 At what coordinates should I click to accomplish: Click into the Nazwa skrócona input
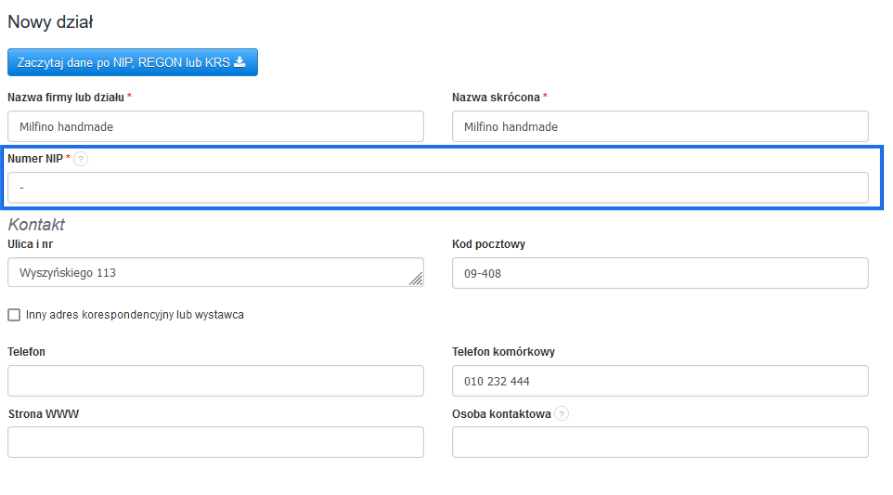tap(660, 127)
